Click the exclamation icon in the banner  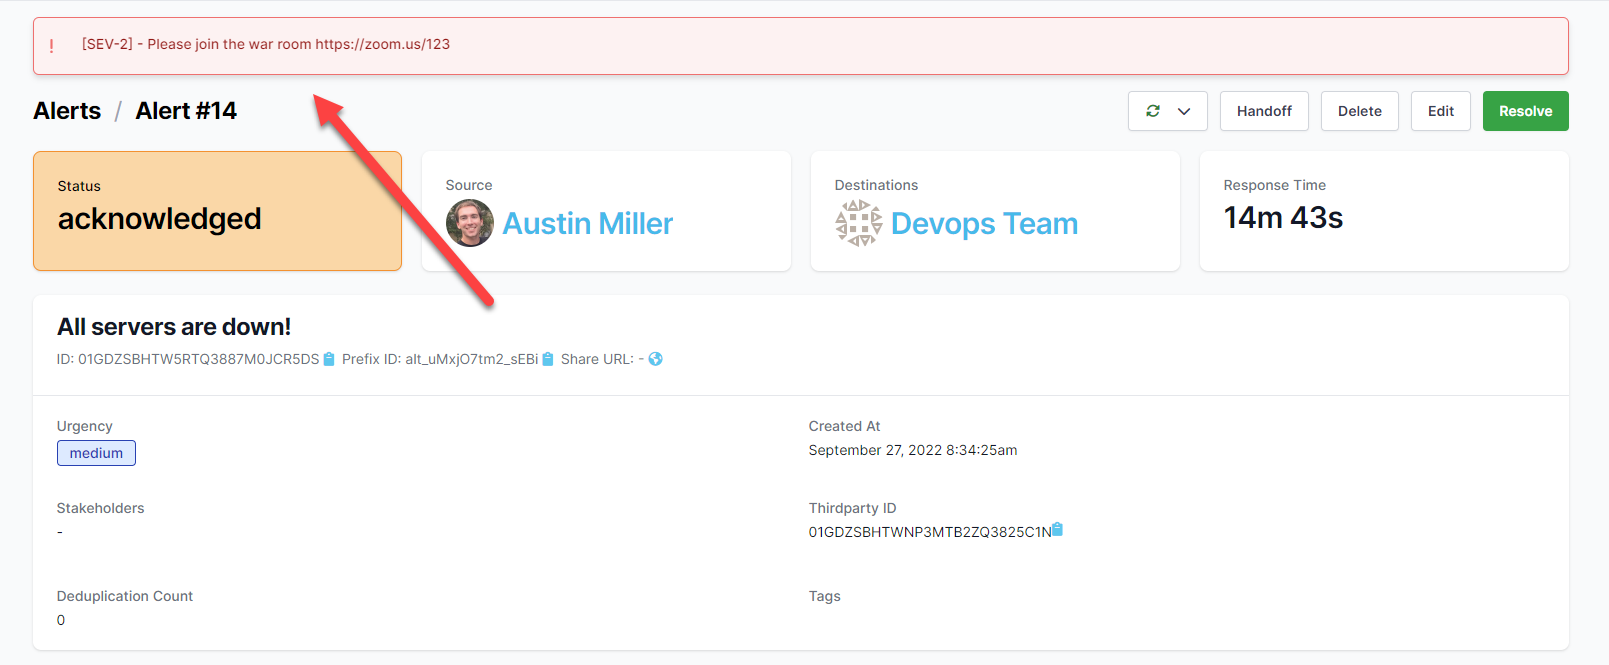(52, 46)
